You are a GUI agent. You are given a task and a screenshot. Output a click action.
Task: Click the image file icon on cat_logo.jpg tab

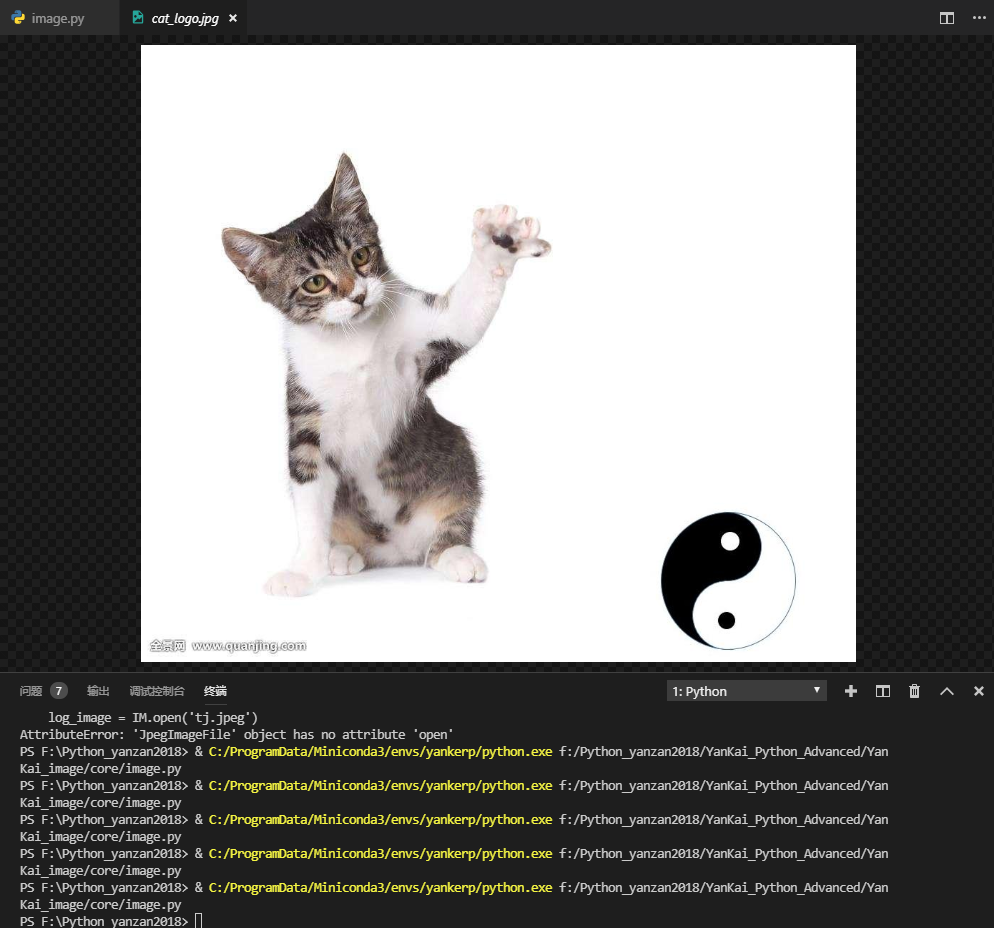(138, 18)
